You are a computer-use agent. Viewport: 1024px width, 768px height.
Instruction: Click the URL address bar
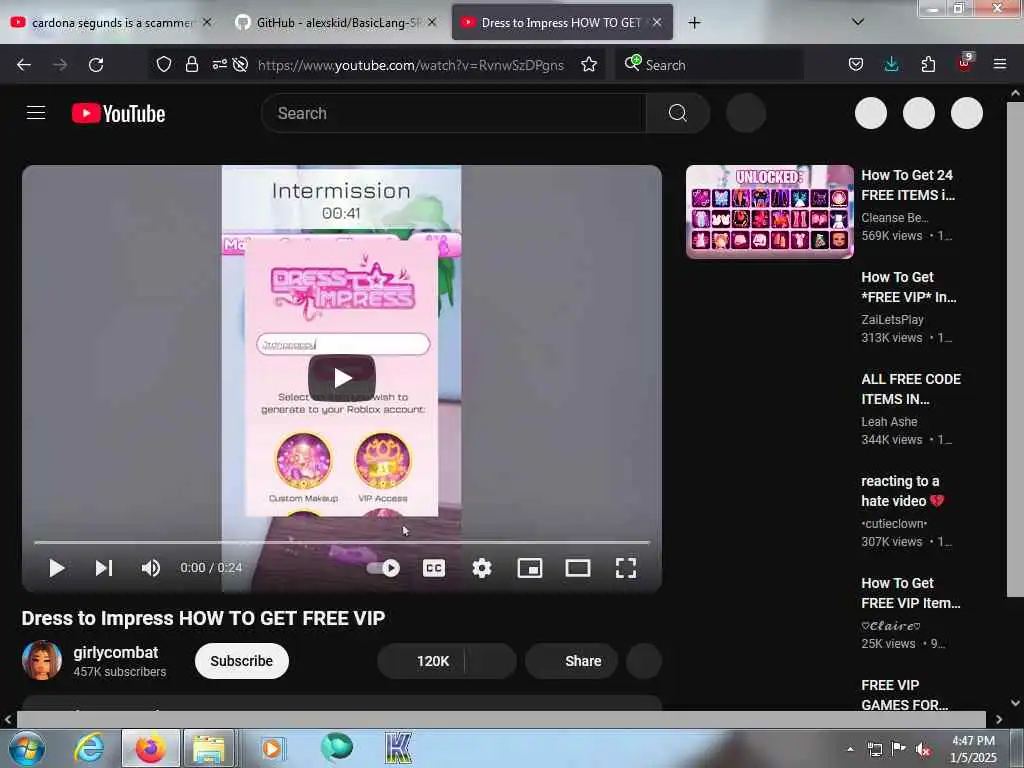click(411, 65)
